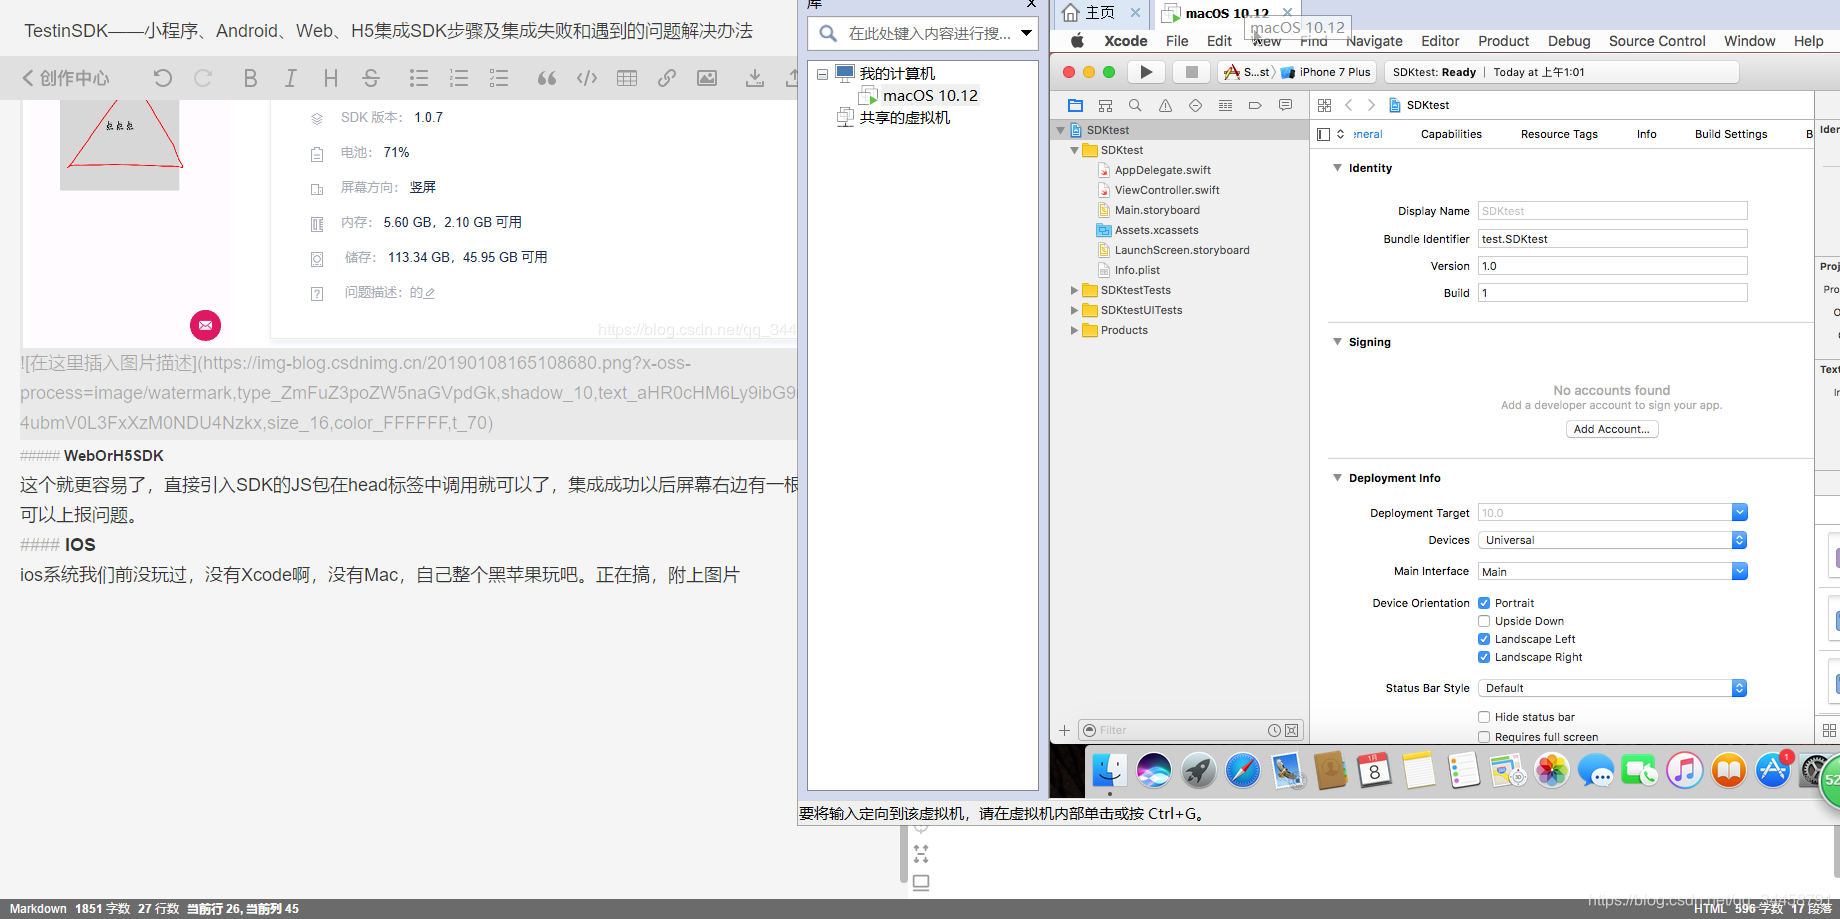This screenshot has height=919, width=1840.
Task: Open the Source Control menu
Action: point(1657,41)
